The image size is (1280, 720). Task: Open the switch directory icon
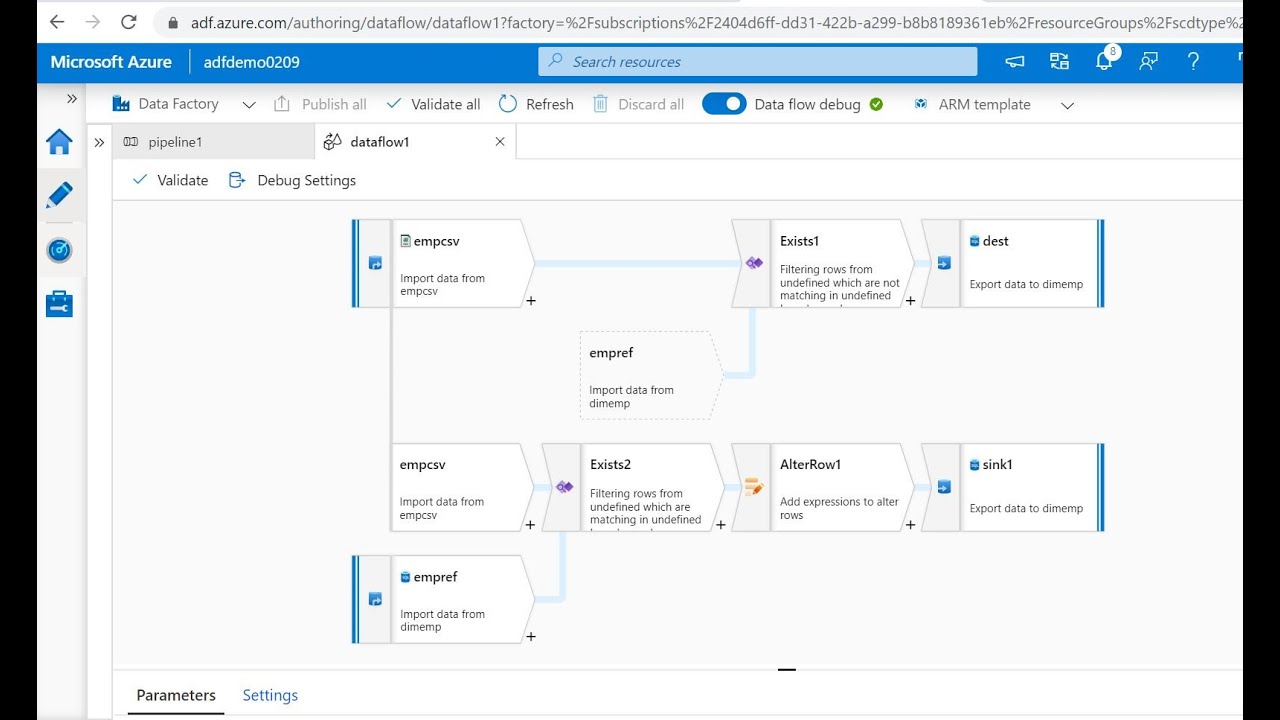[x=1059, y=61]
